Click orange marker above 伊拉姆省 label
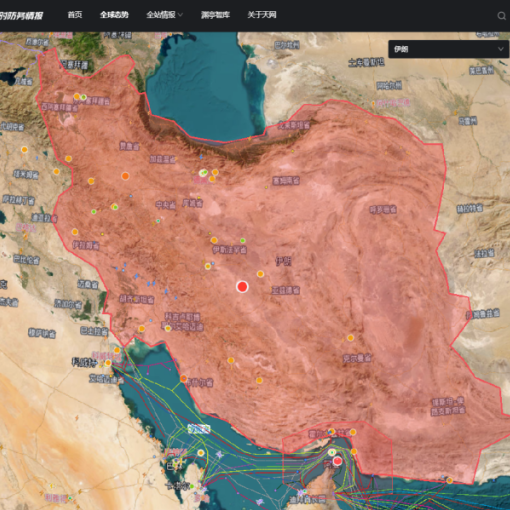 [75, 232]
